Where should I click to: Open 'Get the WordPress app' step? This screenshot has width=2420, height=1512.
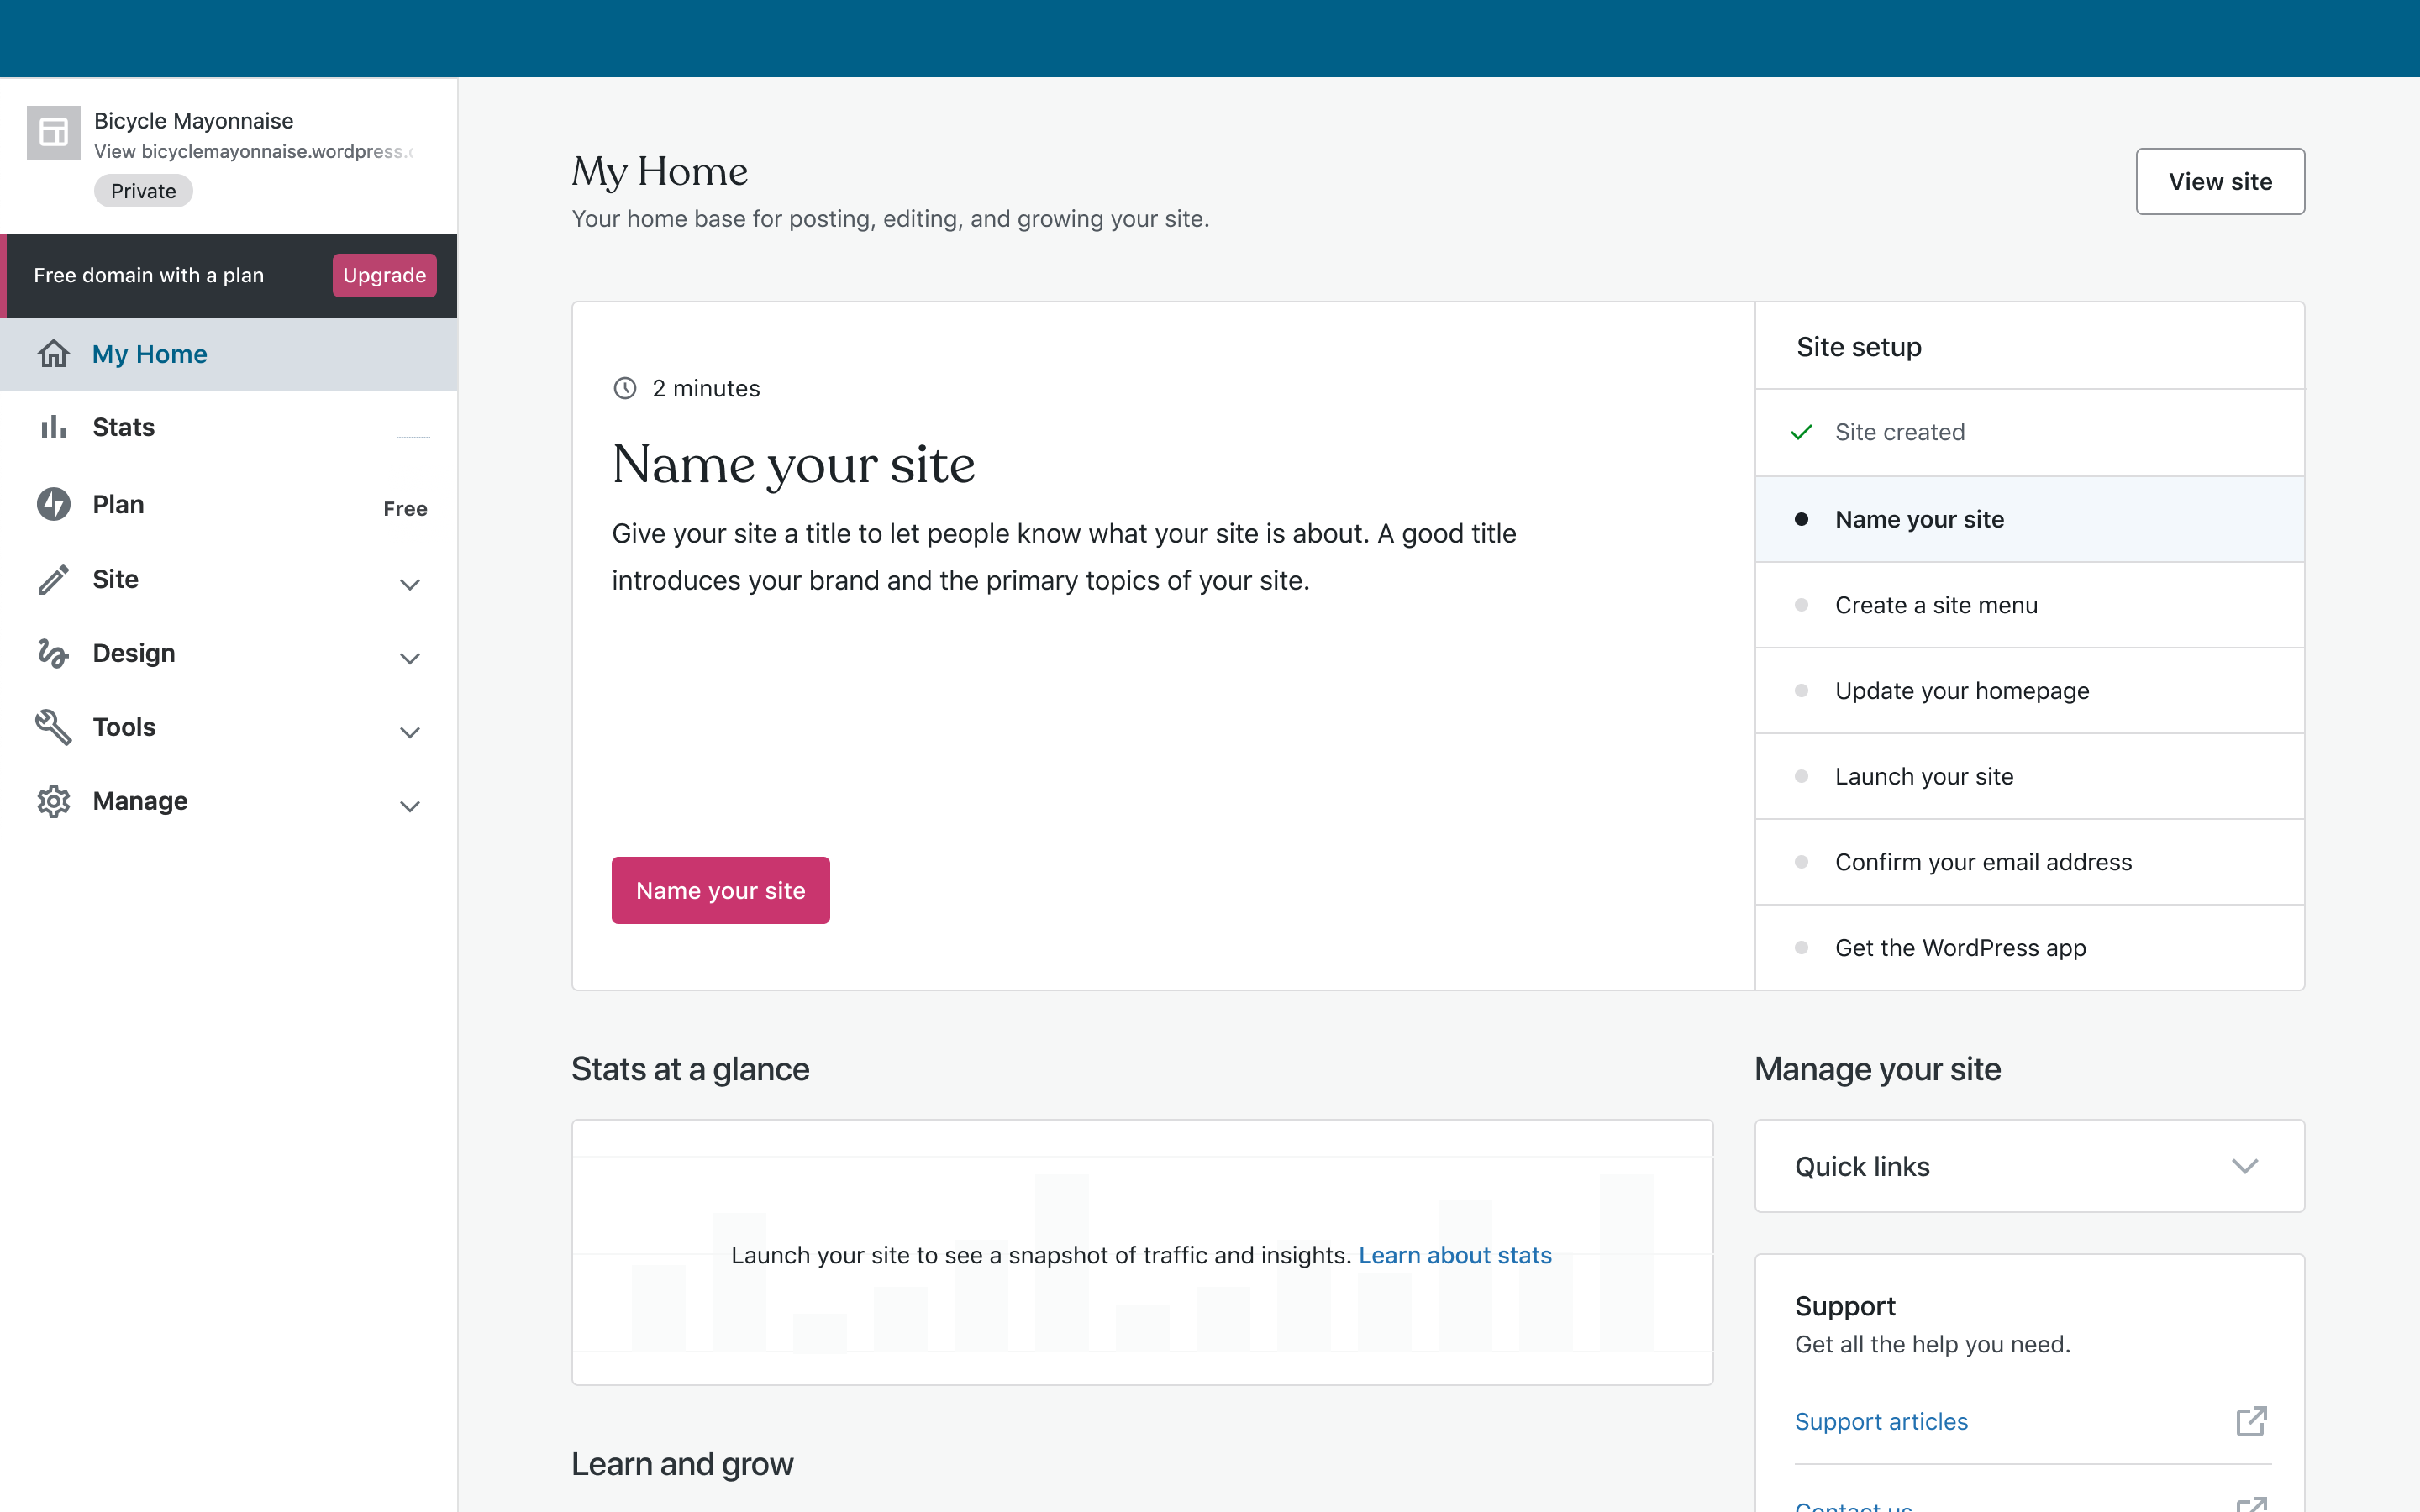(1959, 948)
